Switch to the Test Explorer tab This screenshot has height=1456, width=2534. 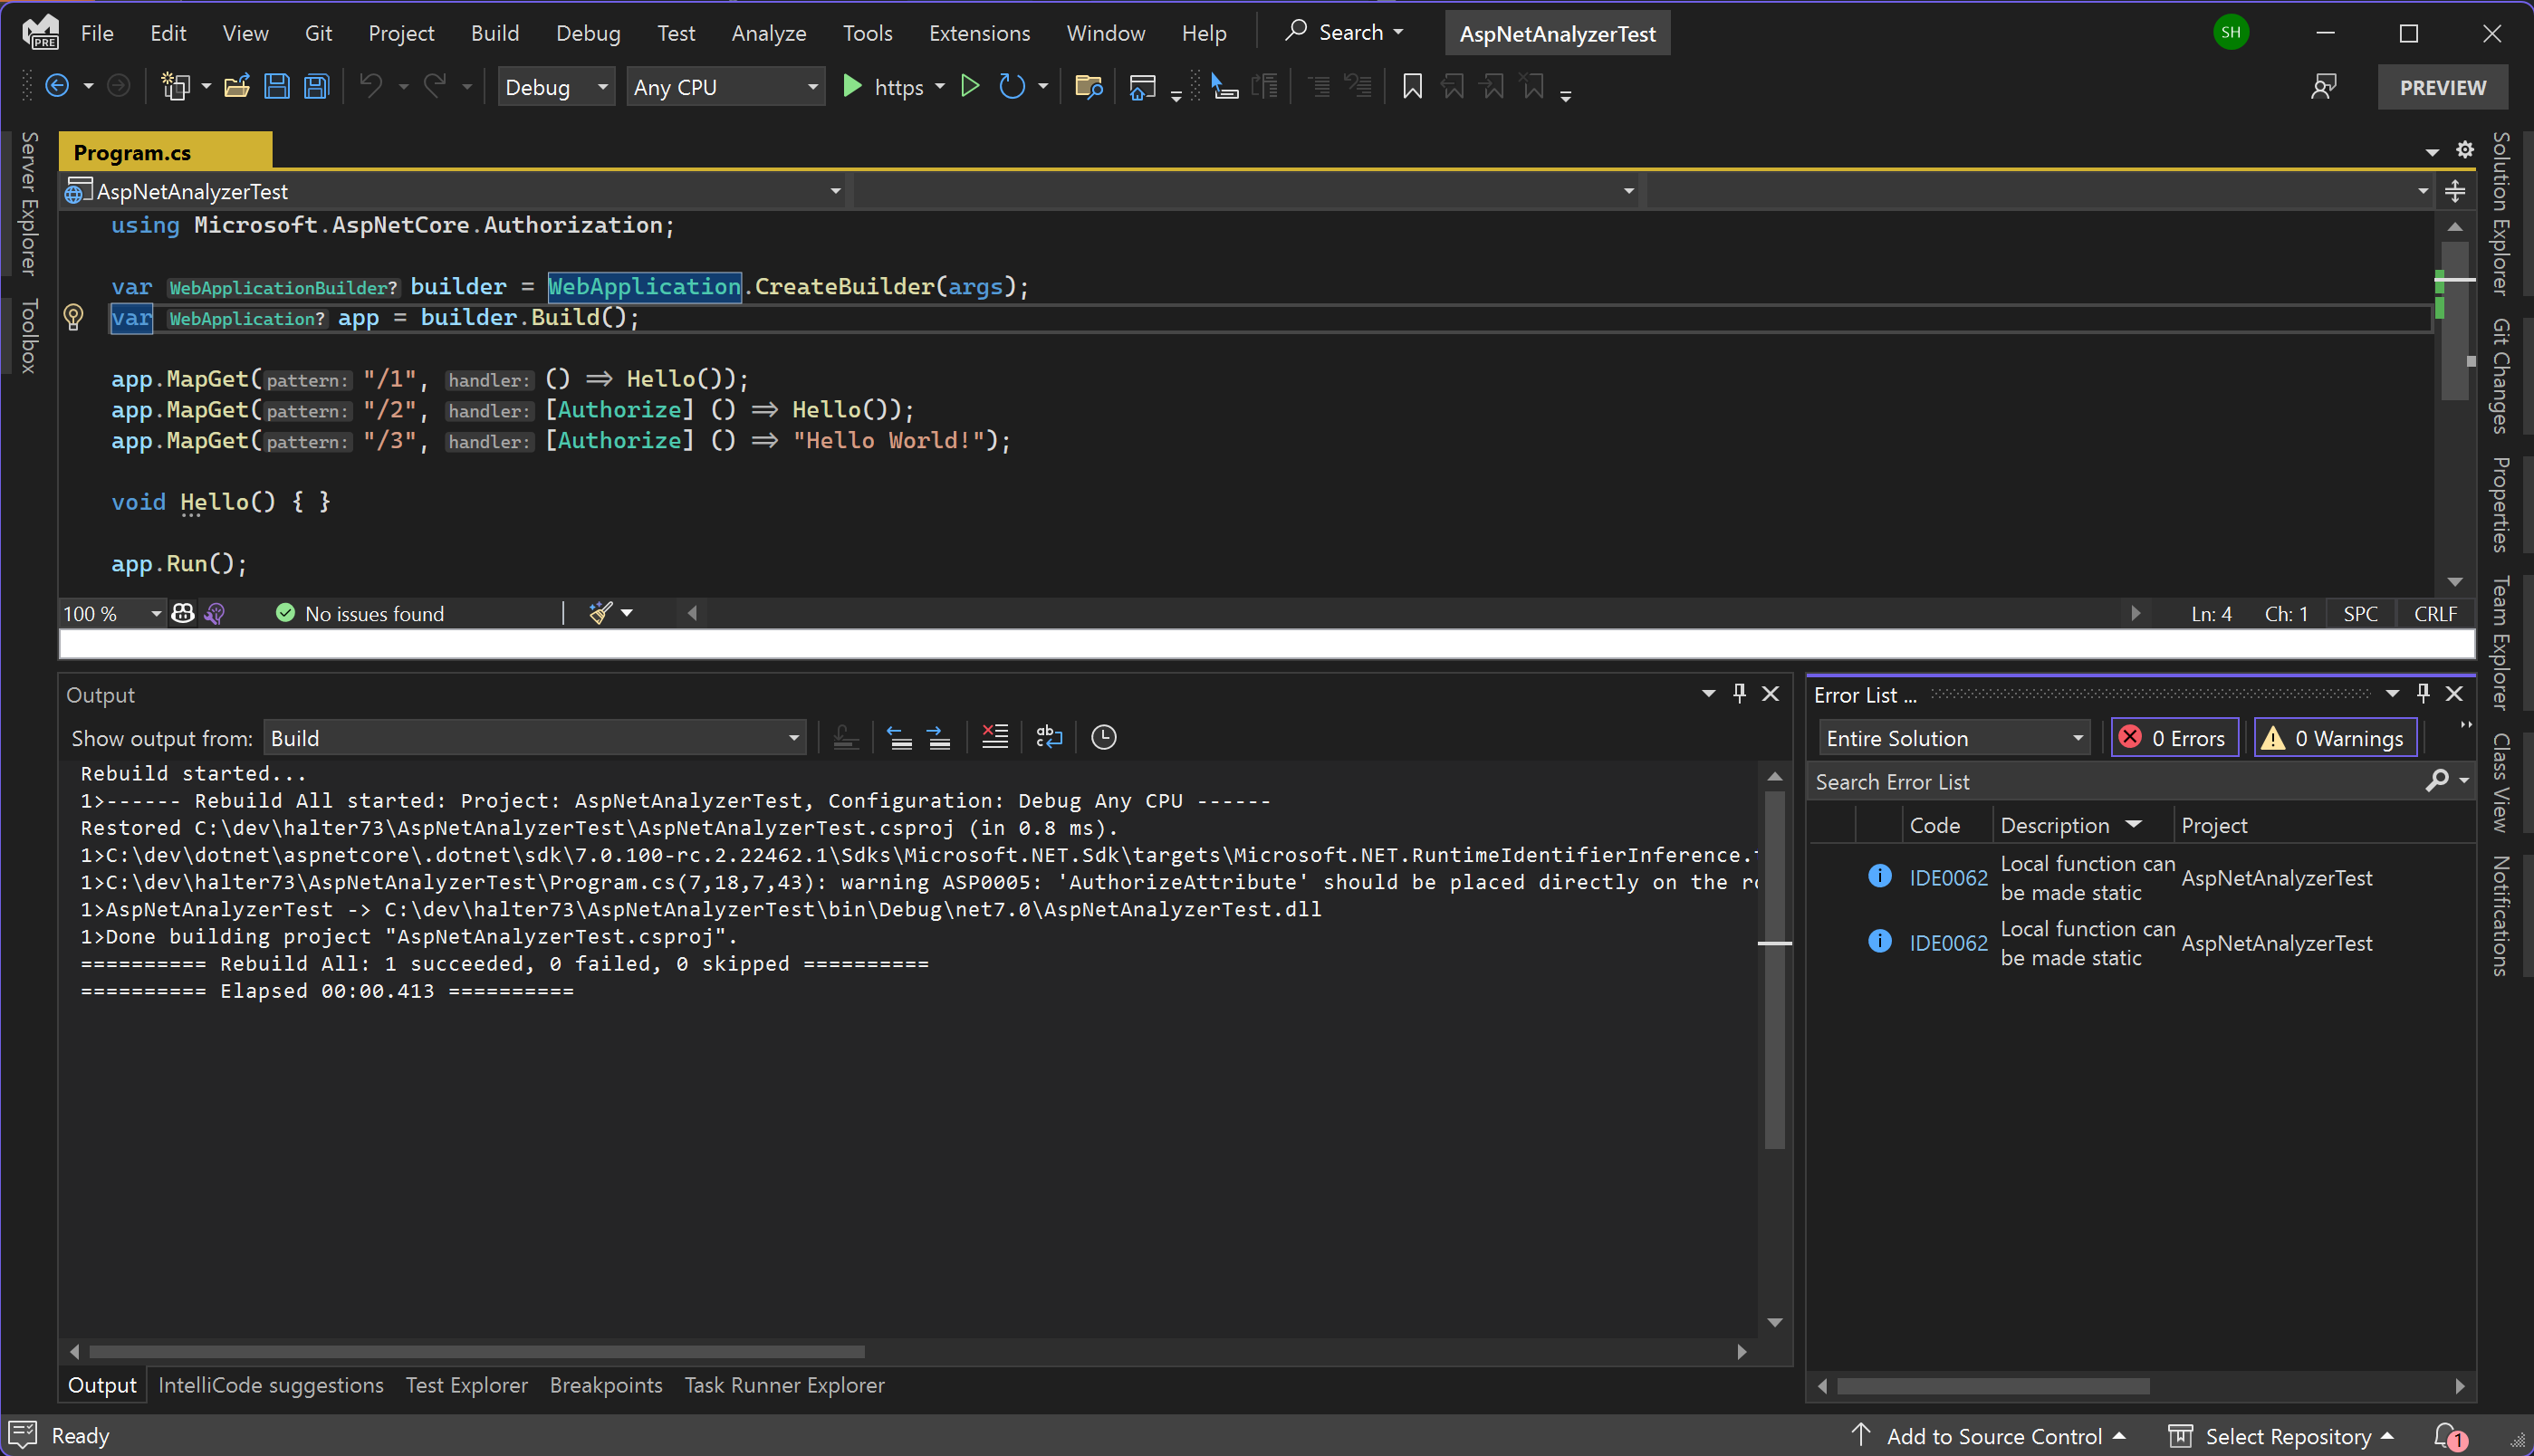click(466, 1385)
